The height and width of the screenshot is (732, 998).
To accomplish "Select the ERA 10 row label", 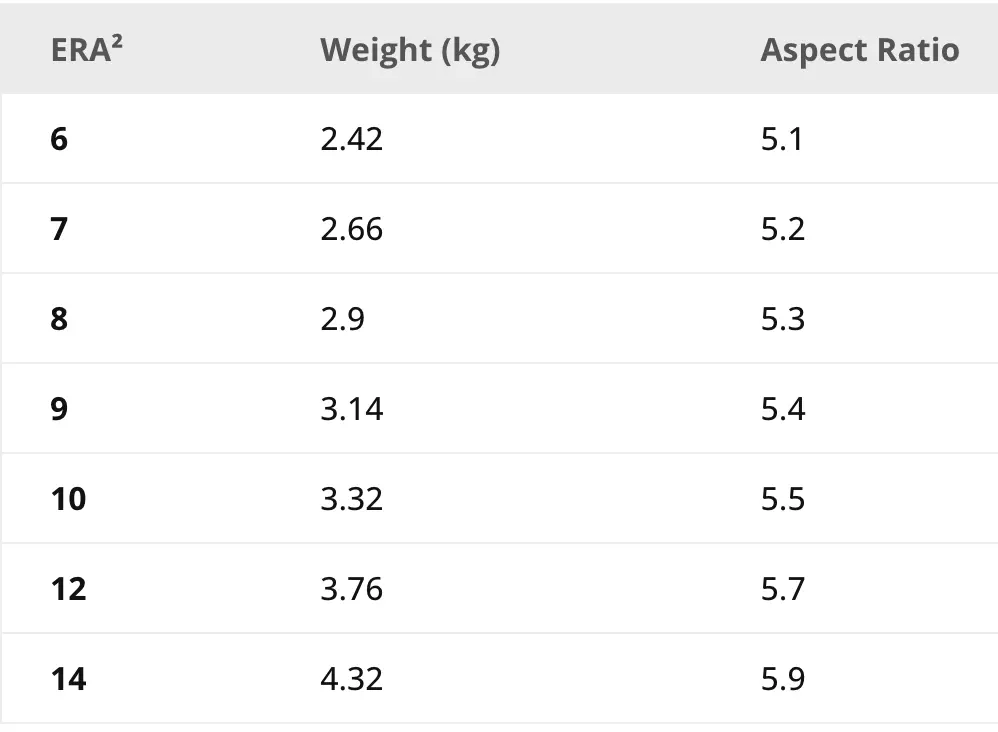I will coord(68,499).
